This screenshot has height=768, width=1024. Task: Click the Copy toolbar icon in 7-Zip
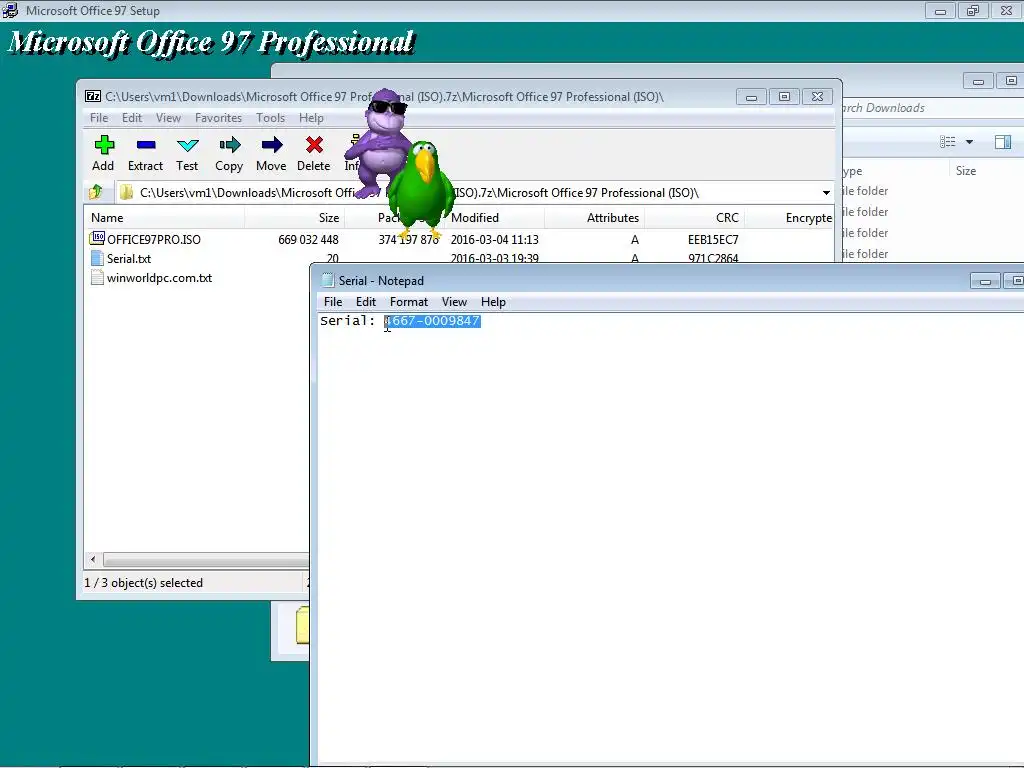229,144
